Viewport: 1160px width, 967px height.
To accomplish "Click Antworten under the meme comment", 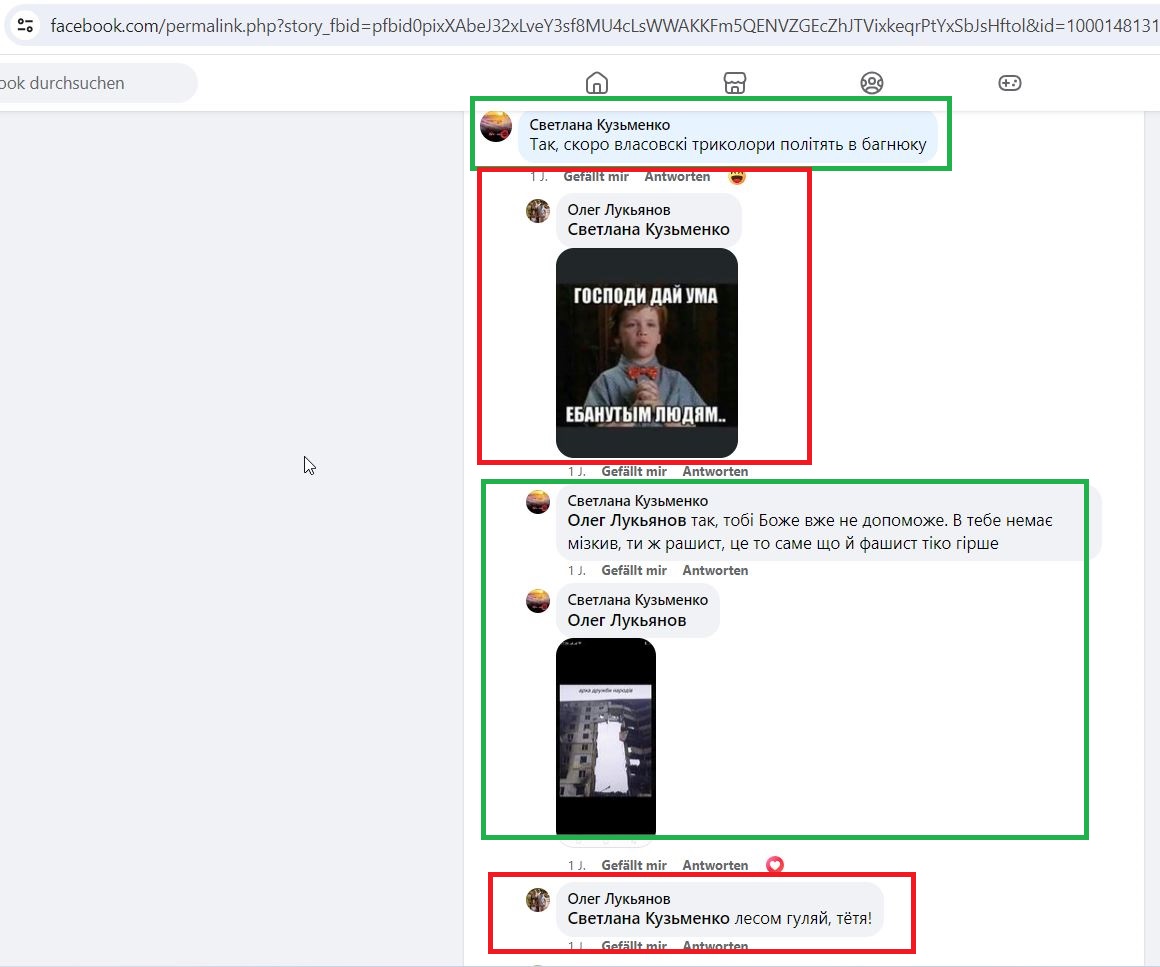I will click(x=715, y=471).
